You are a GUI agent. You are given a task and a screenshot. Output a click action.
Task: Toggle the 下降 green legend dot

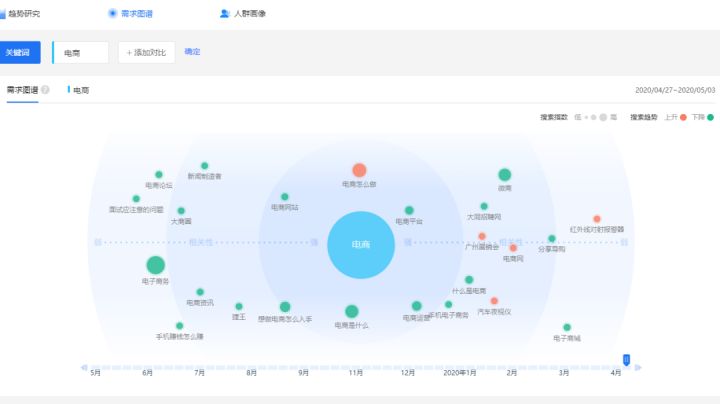pyautogui.click(x=710, y=117)
